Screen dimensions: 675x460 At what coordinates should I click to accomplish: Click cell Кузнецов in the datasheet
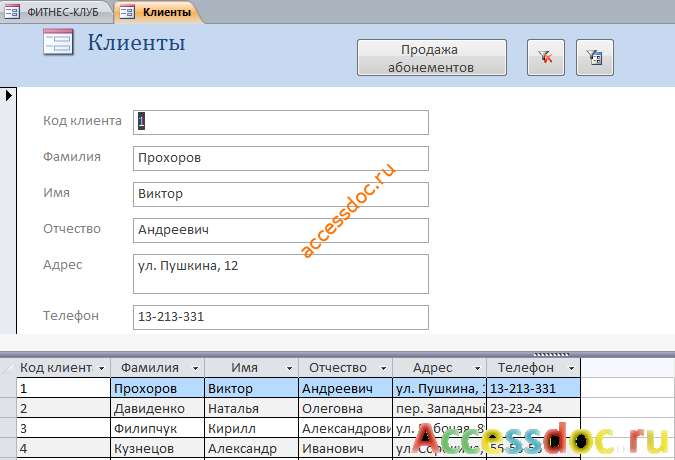pyautogui.click(x=158, y=448)
